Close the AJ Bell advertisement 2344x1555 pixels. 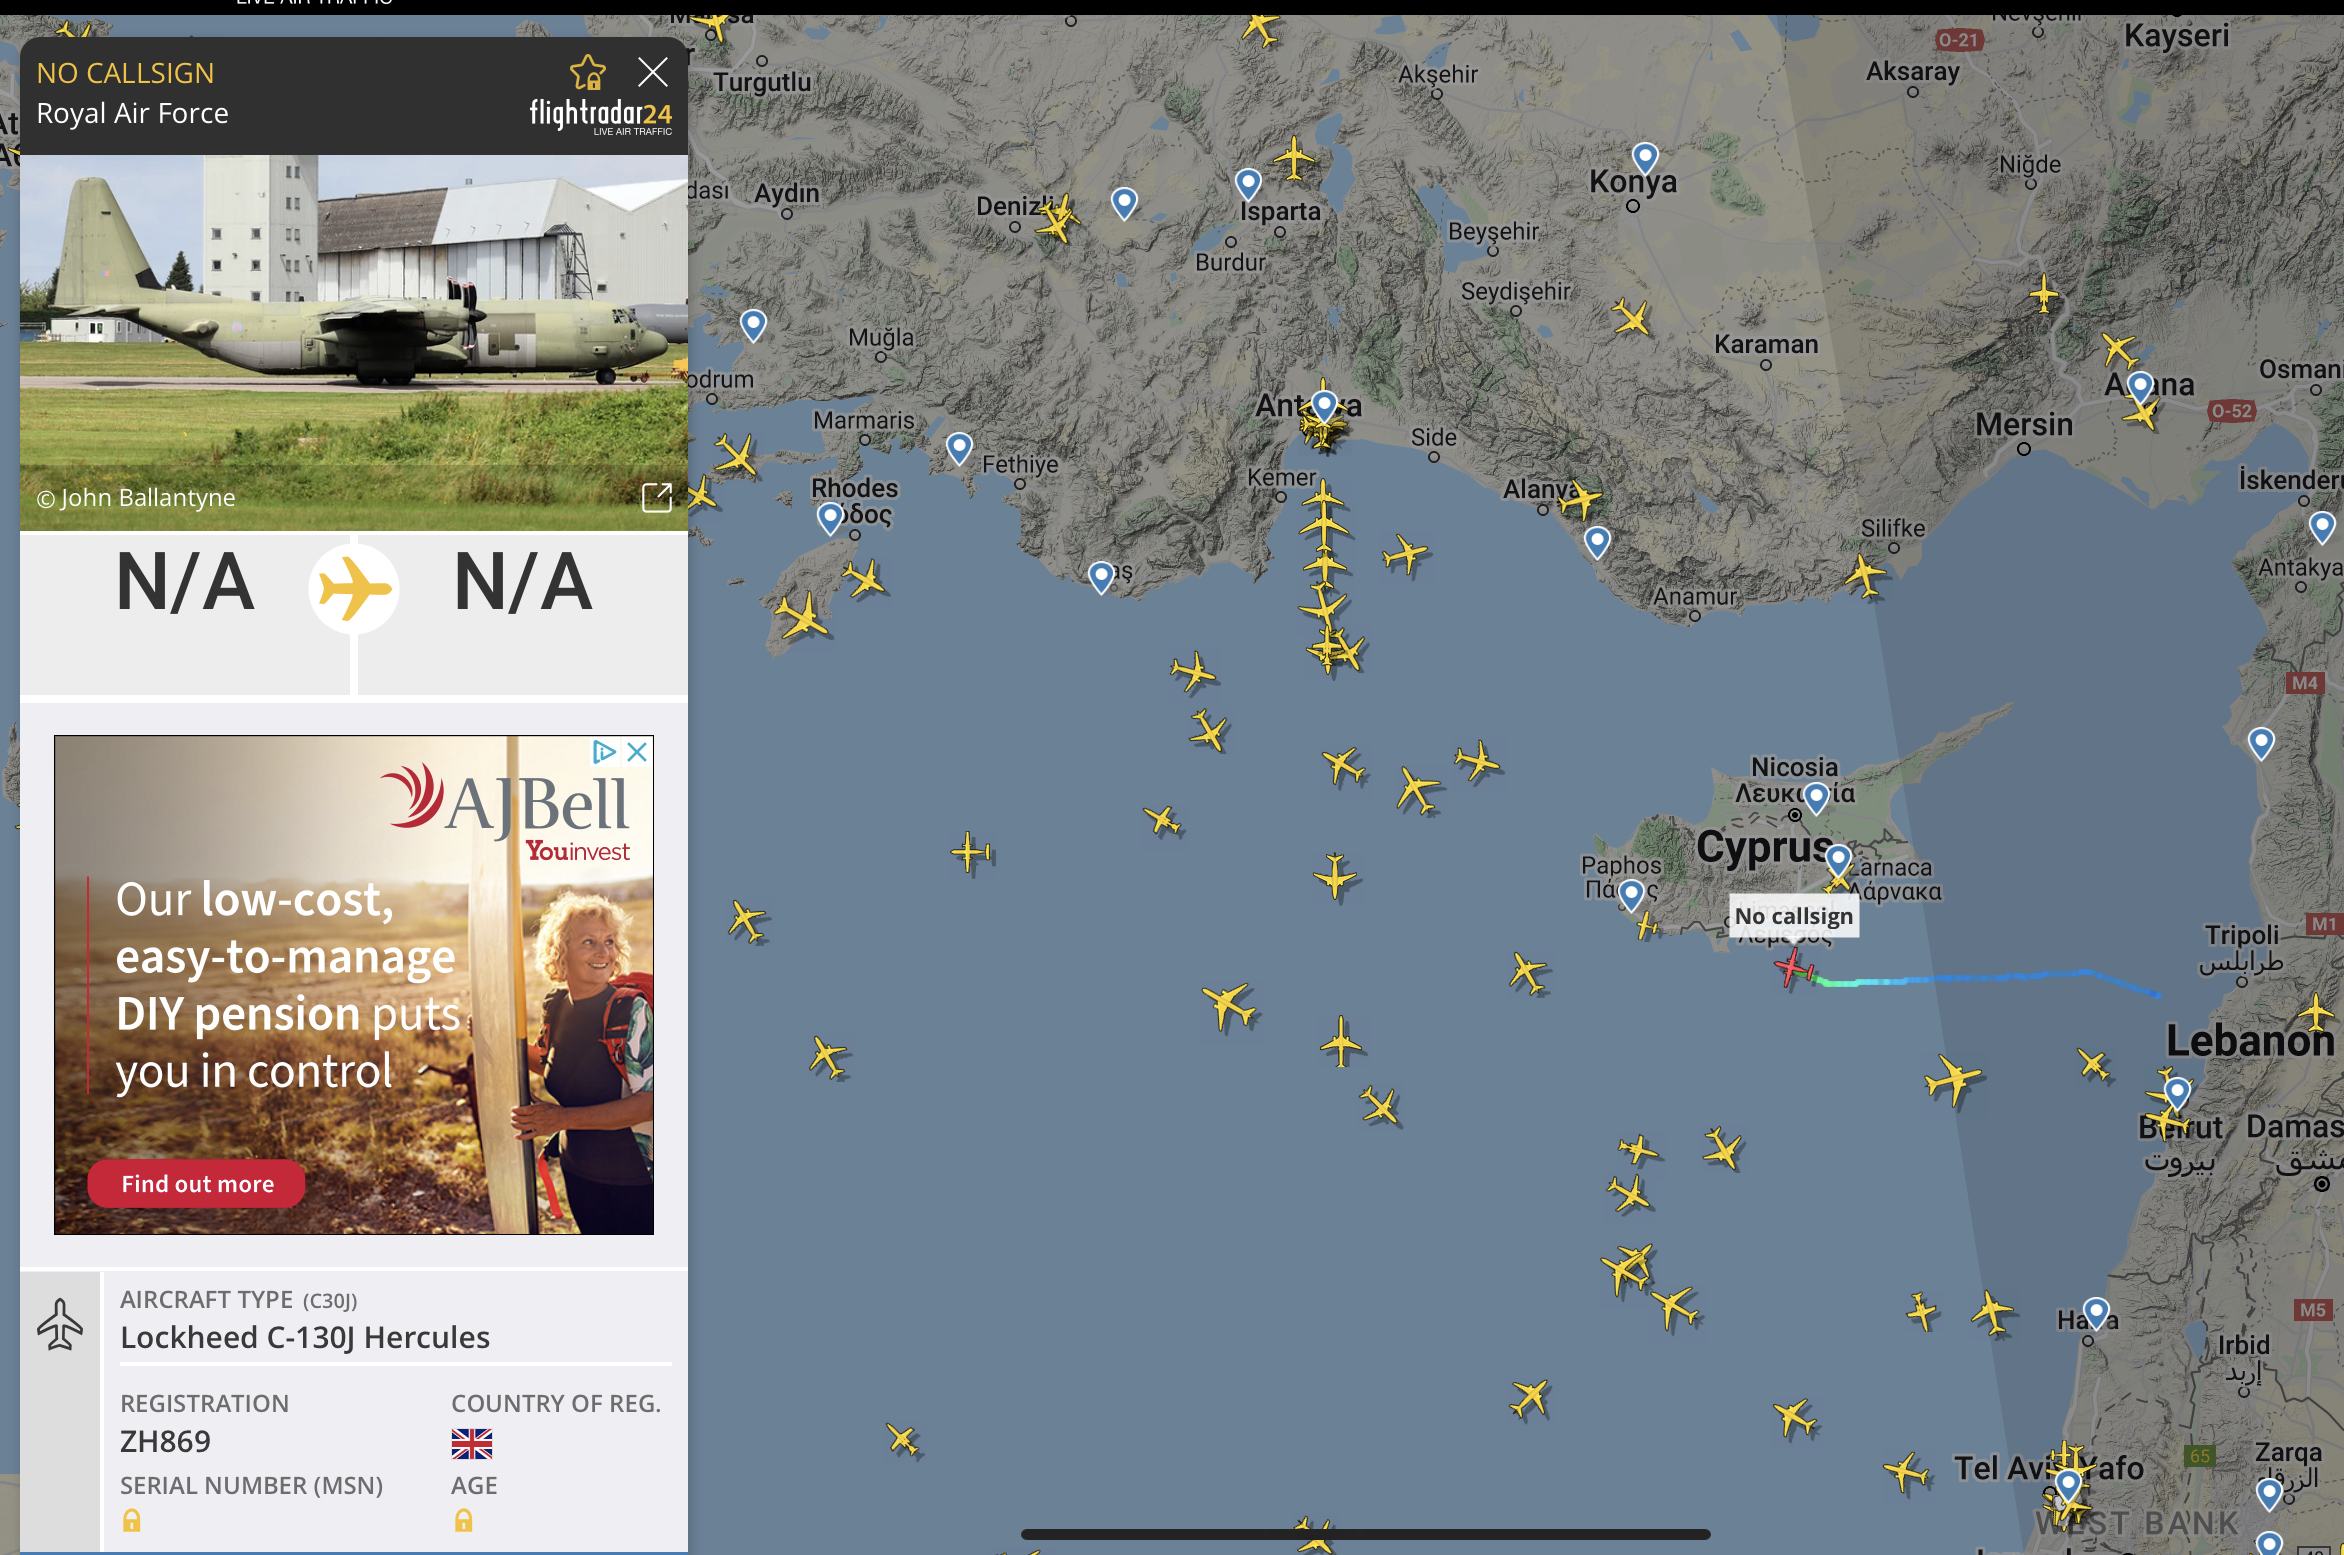[637, 751]
